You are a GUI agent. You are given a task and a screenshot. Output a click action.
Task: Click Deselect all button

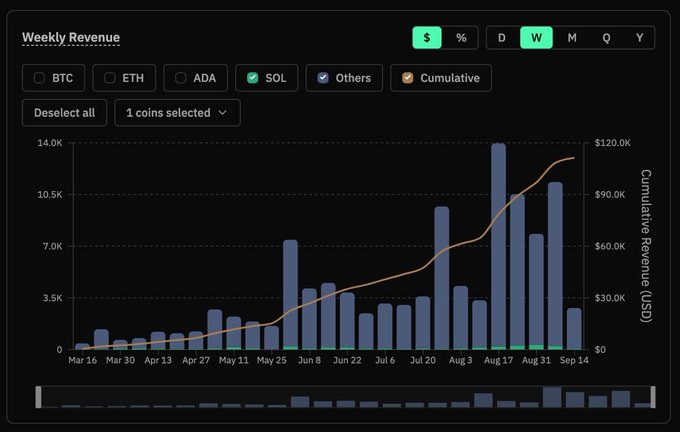(64, 113)
